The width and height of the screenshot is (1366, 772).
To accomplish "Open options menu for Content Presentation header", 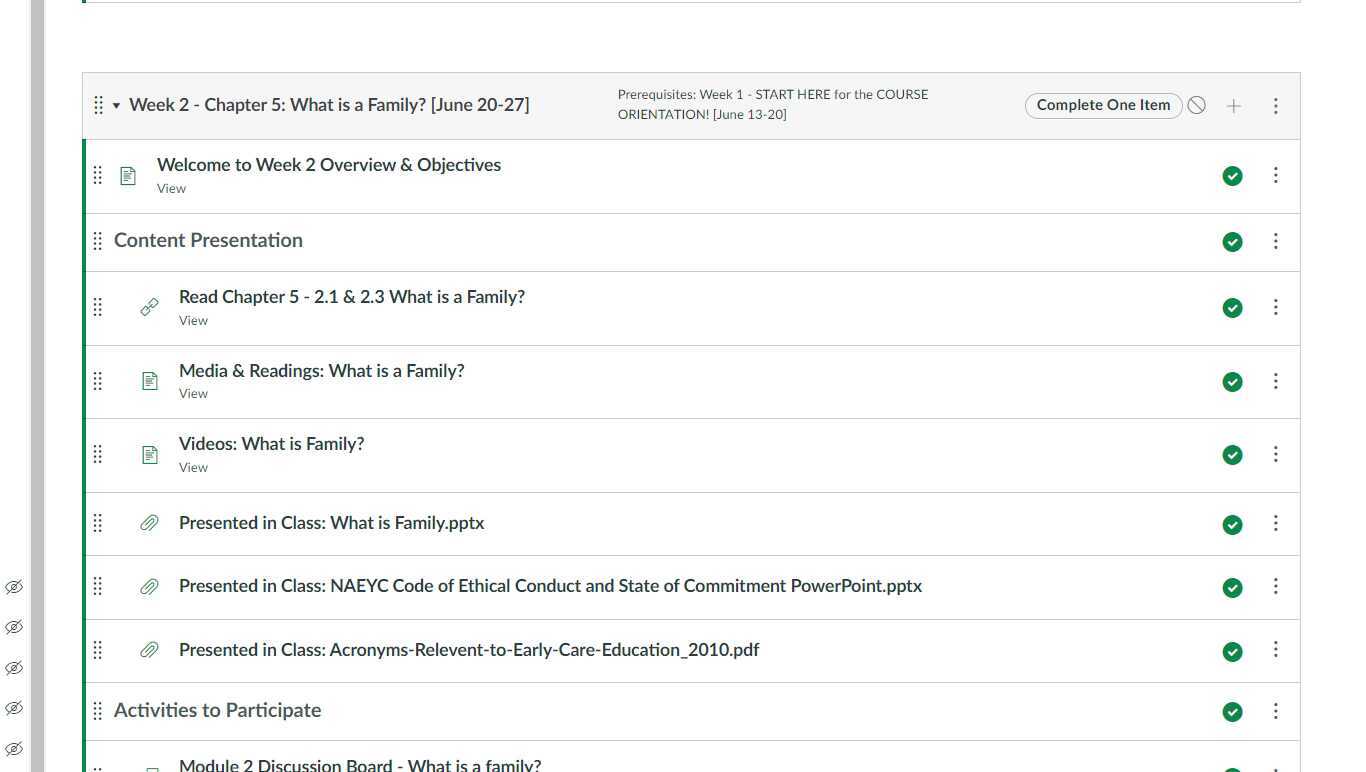I will 1275,241.
